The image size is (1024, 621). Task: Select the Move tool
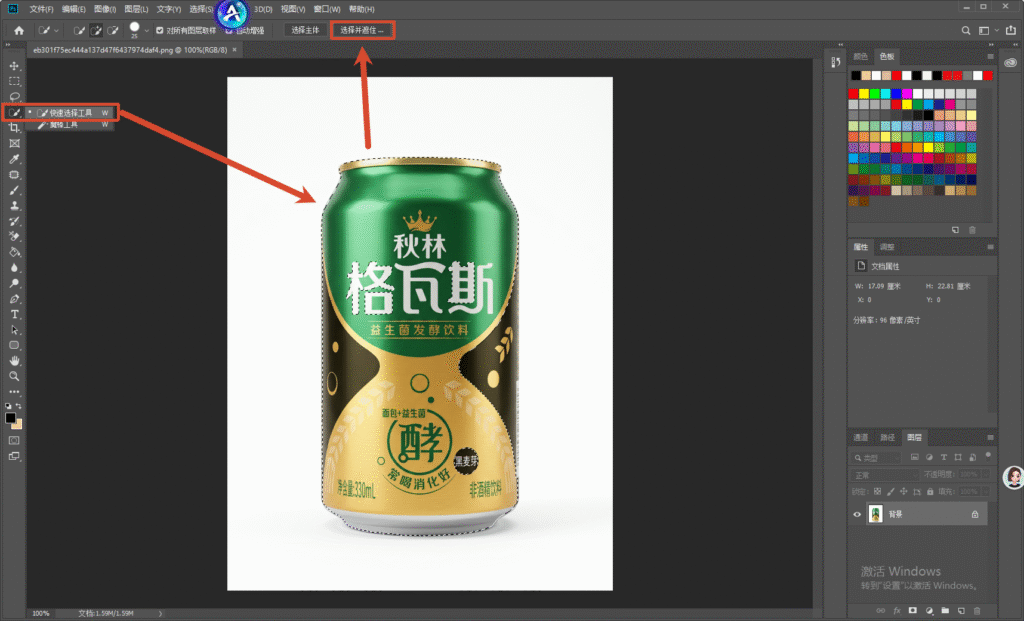[14, 66]
